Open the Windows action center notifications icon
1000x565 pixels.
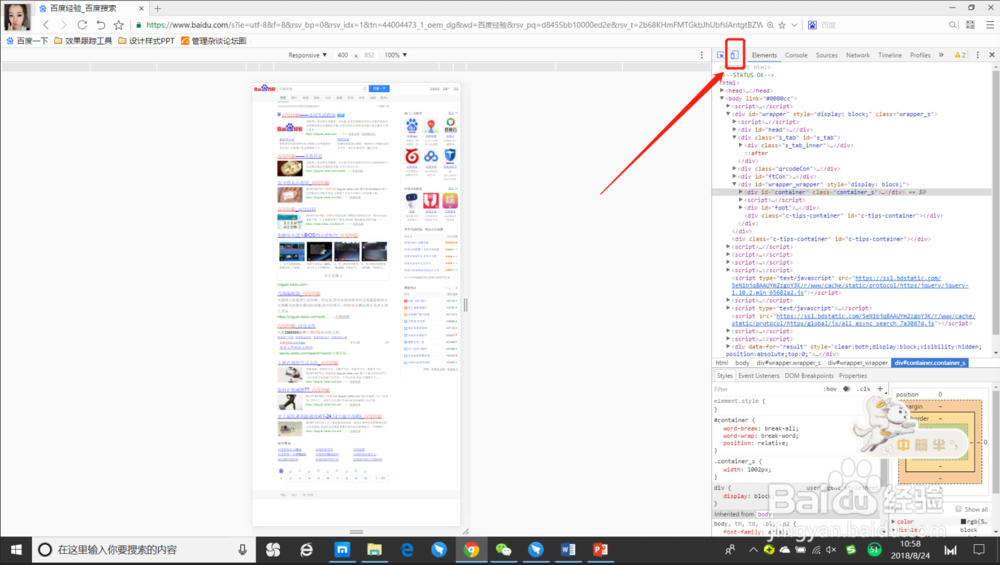pyautogui.click(x=979, y=550)
